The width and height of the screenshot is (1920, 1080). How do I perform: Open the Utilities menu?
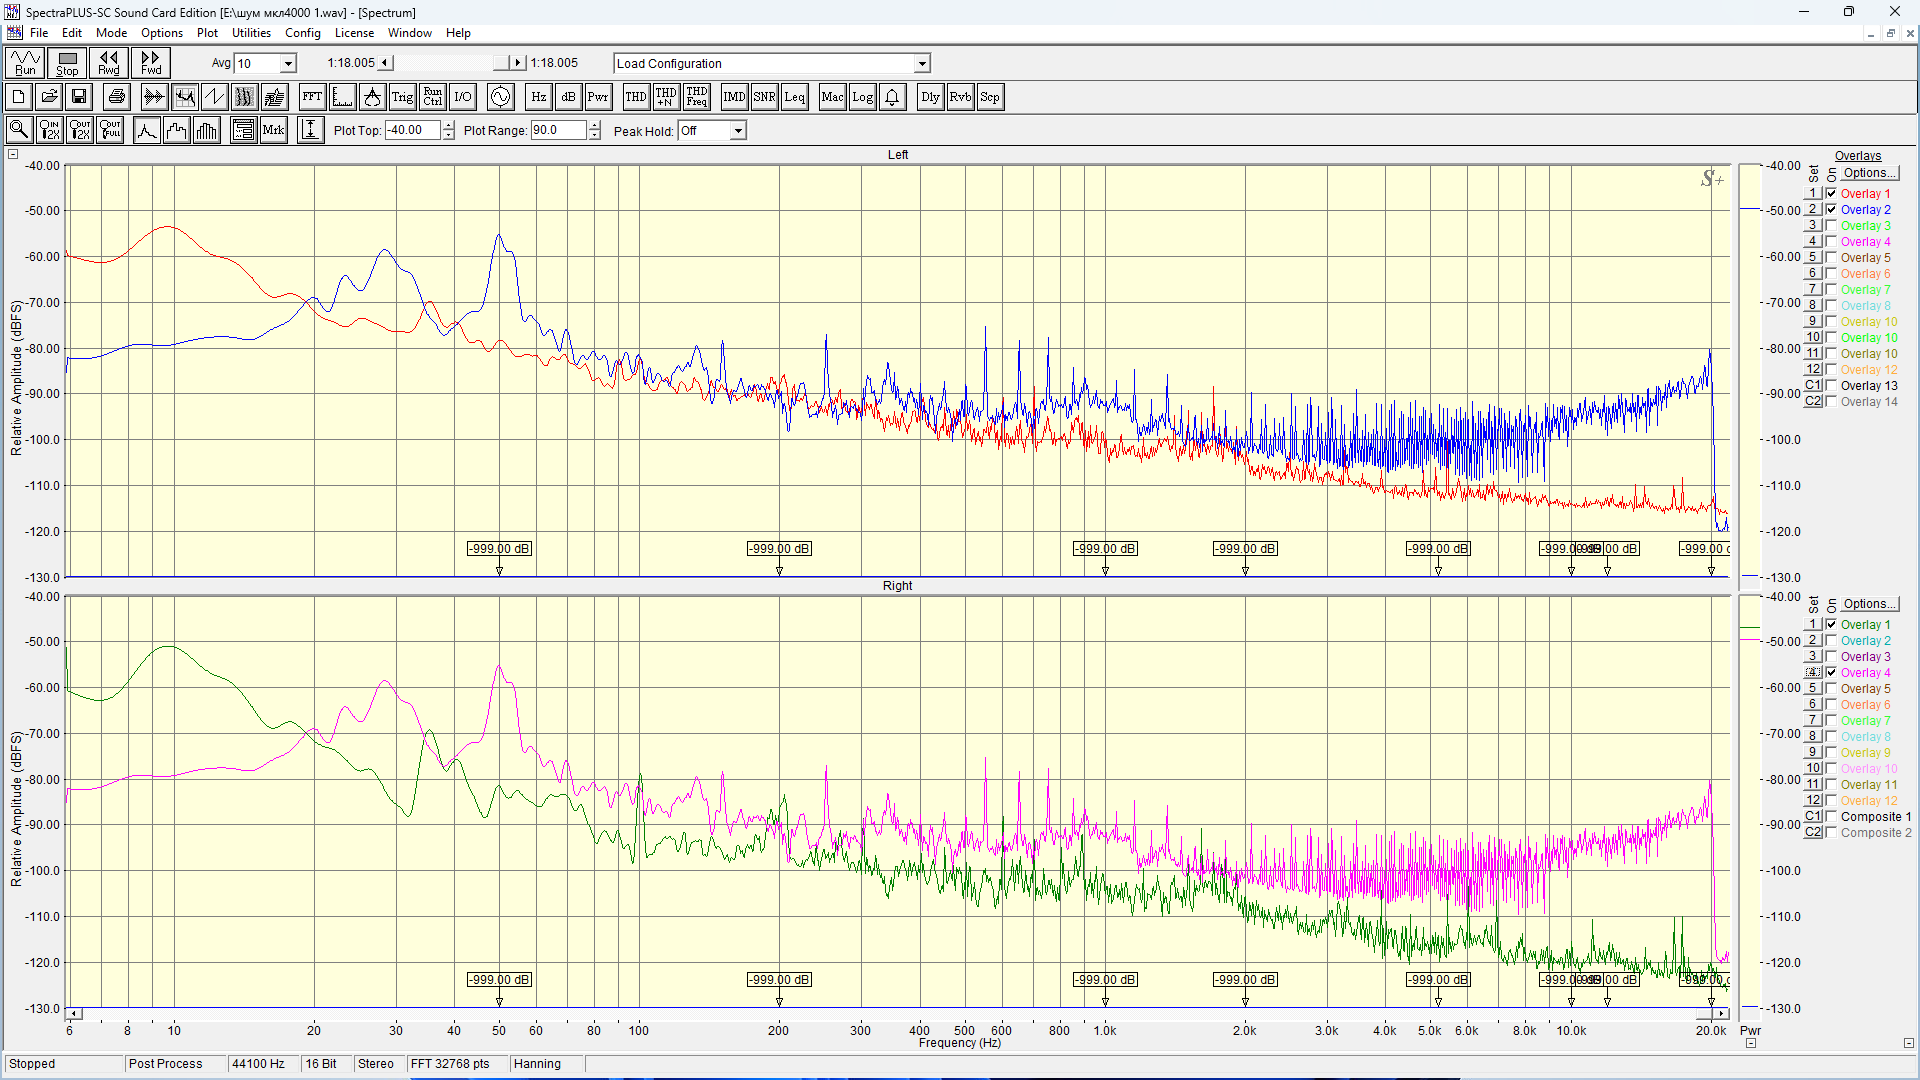coord(251,33)
